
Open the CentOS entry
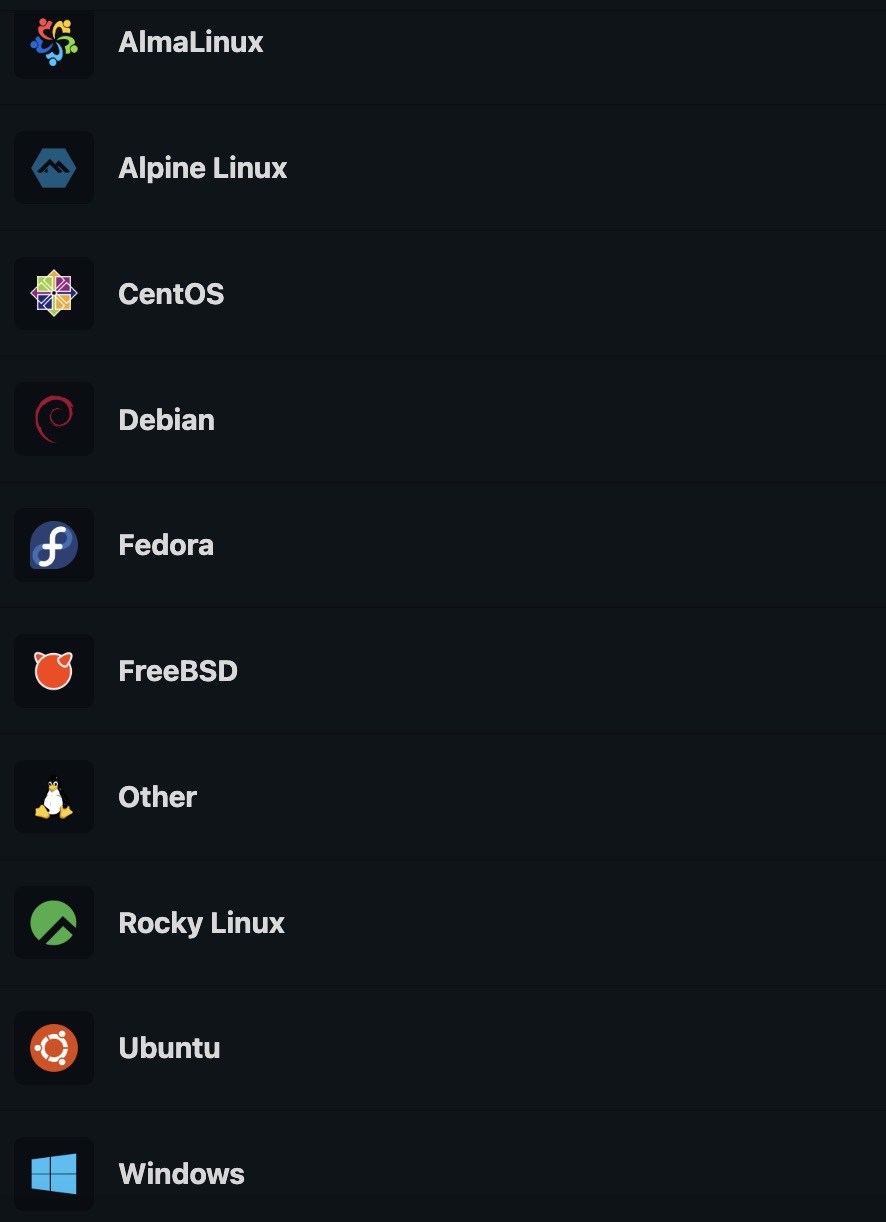171,294
